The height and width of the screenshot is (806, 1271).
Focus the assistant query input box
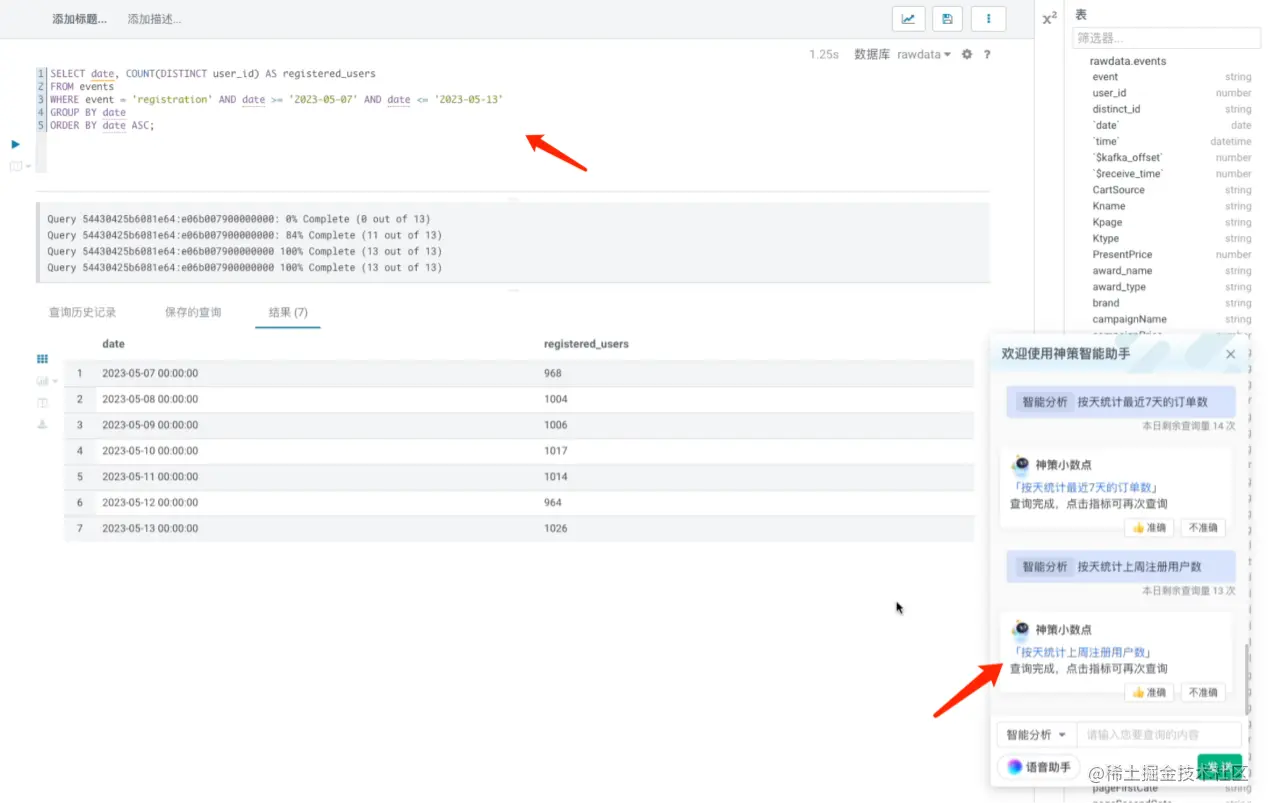1159,734
